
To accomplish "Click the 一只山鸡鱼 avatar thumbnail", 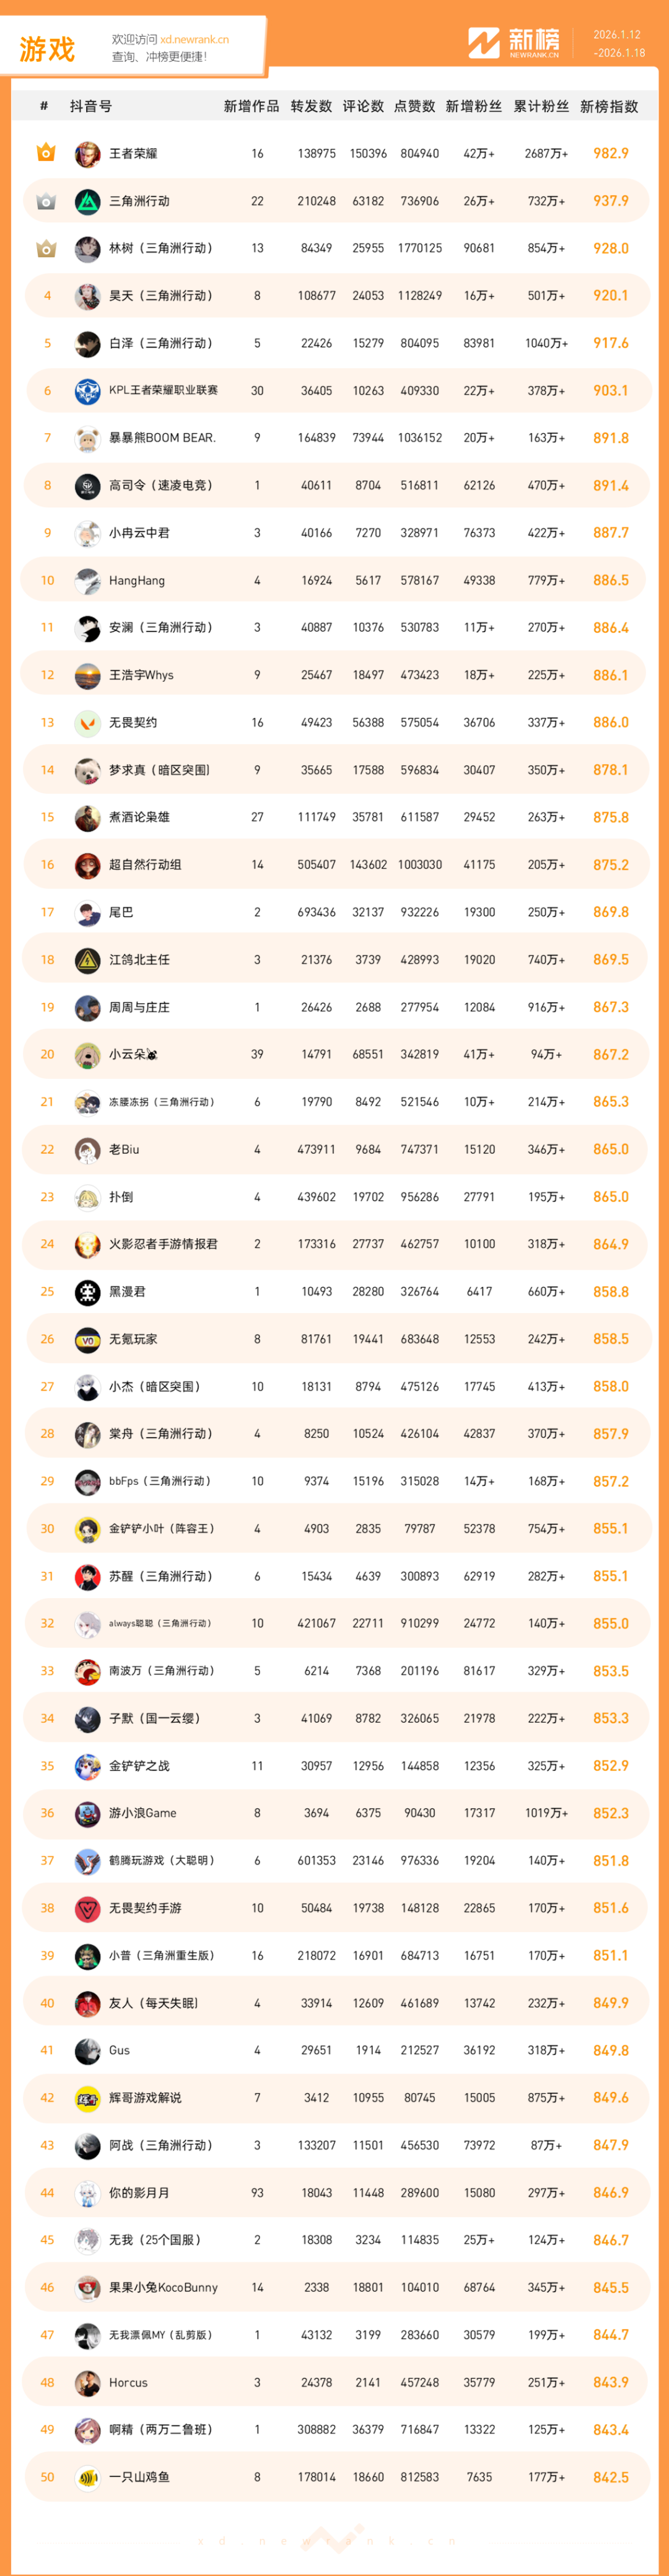I will click(87, 2477).
